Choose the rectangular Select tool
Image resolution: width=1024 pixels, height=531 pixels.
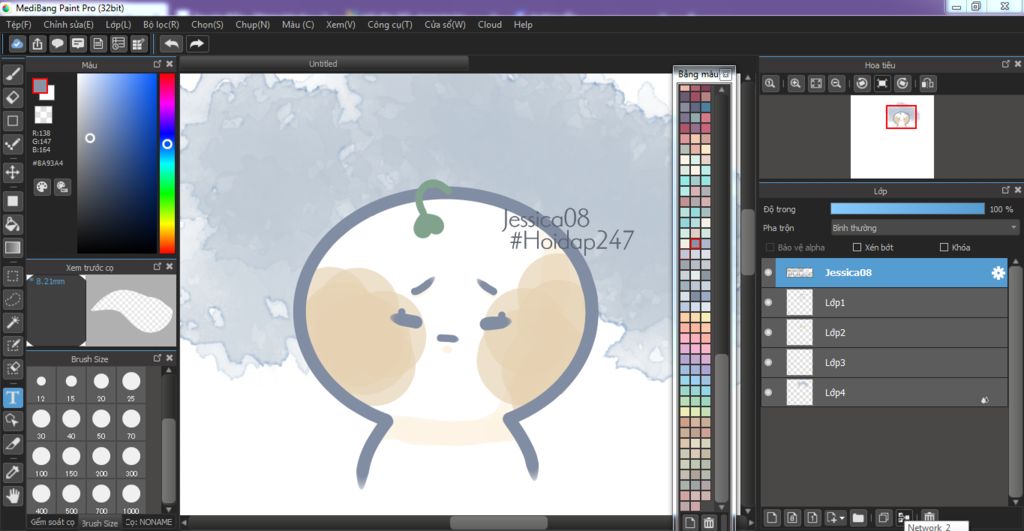[x=12, y=276]
